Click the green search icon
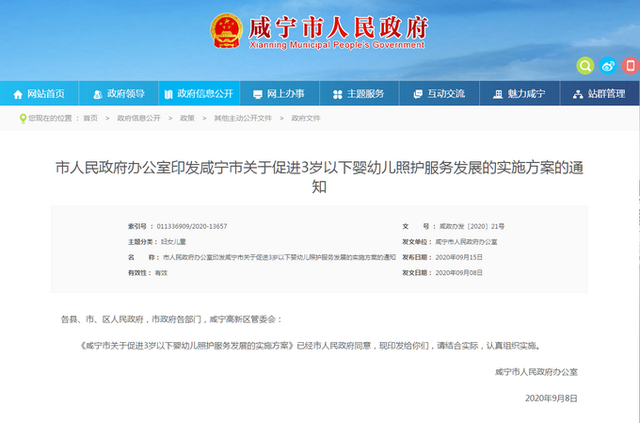 pos(585,66)
